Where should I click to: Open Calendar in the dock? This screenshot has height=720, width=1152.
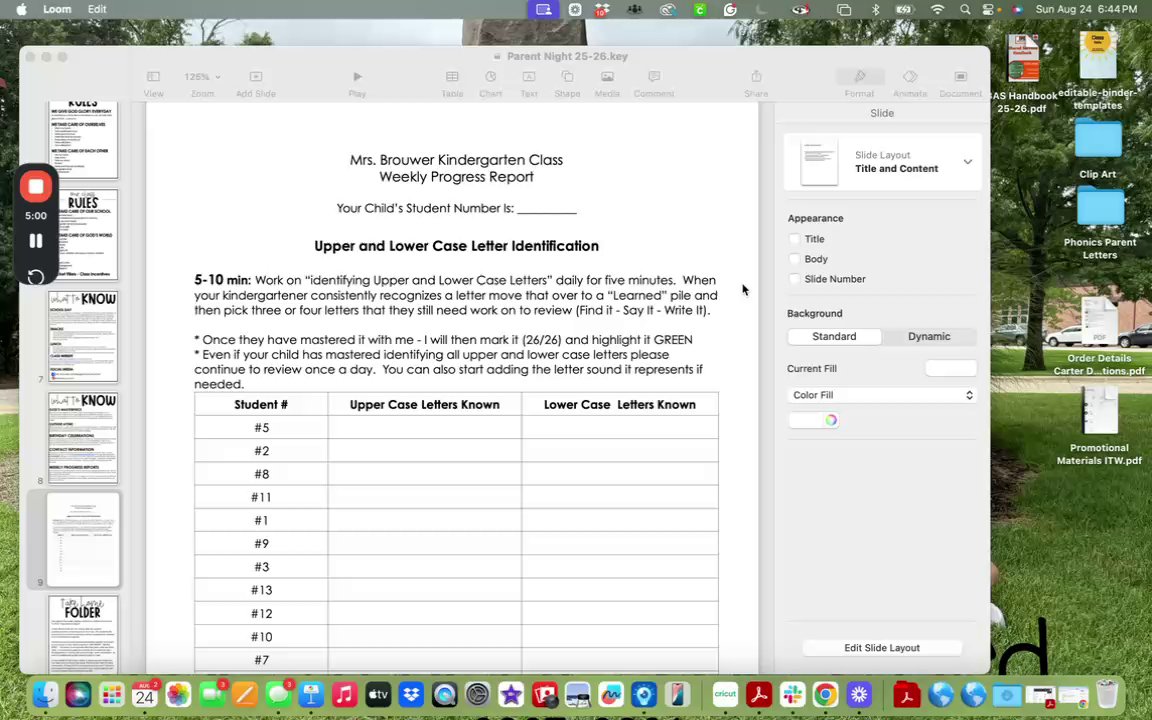click(x=145, y=694)
